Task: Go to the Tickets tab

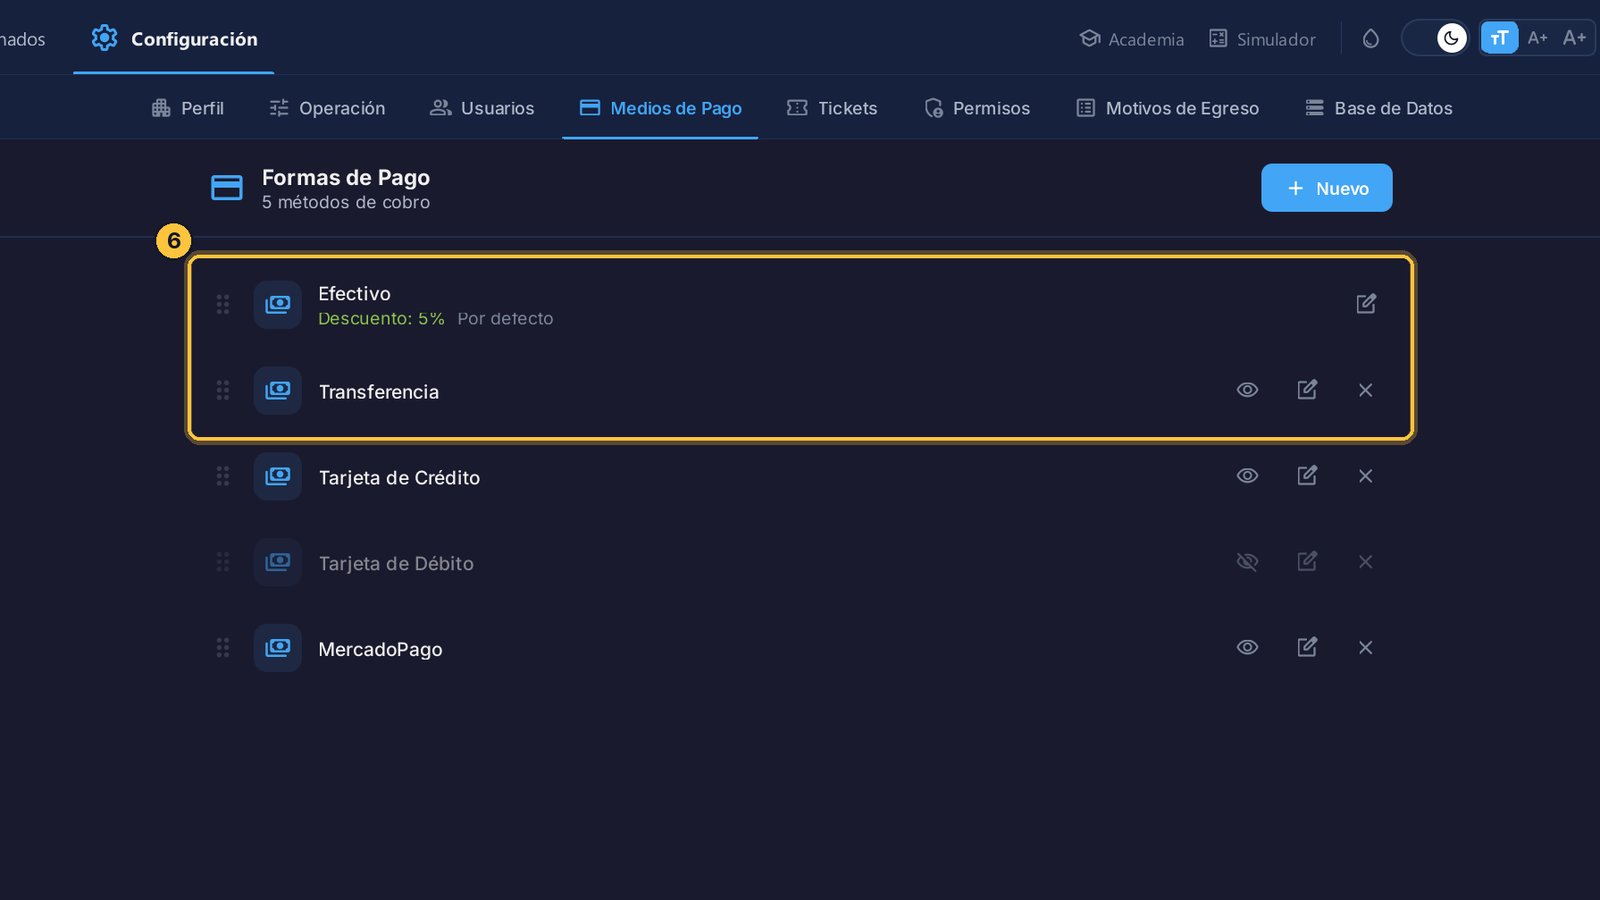Action: pos(832,108)
